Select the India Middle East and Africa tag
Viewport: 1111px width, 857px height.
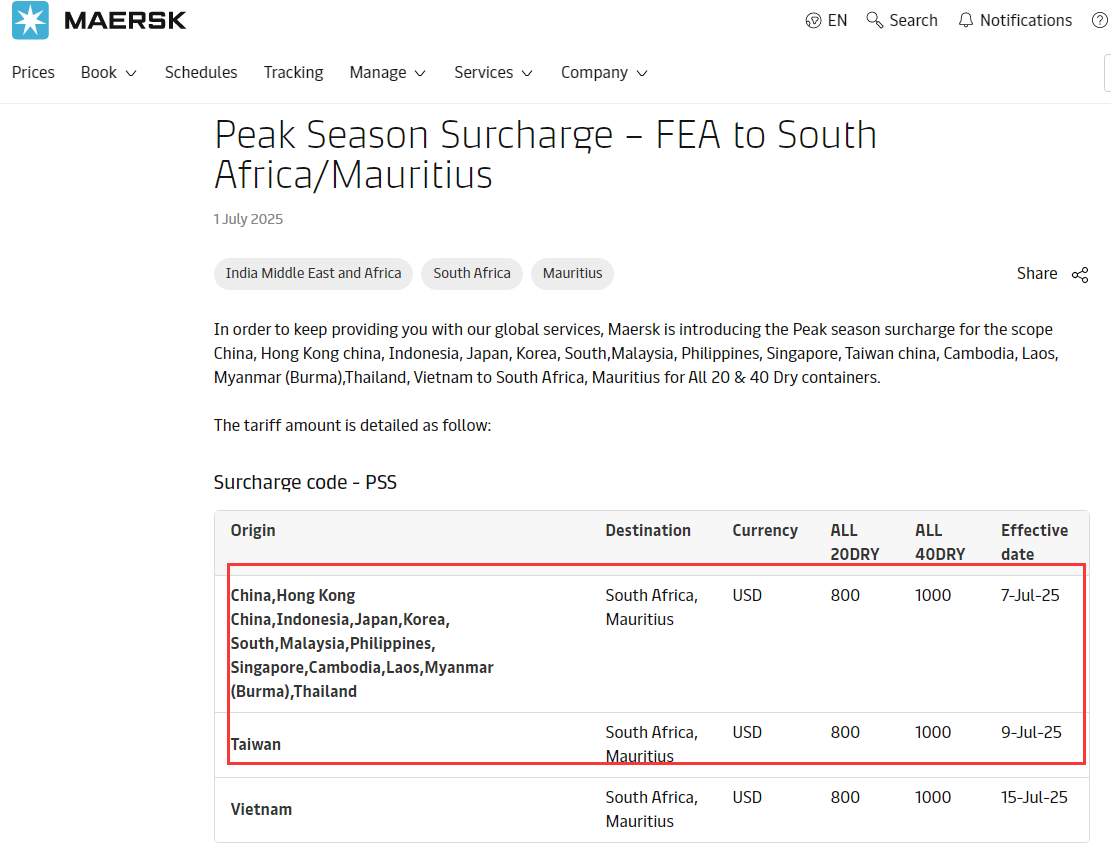click(313, 273)
